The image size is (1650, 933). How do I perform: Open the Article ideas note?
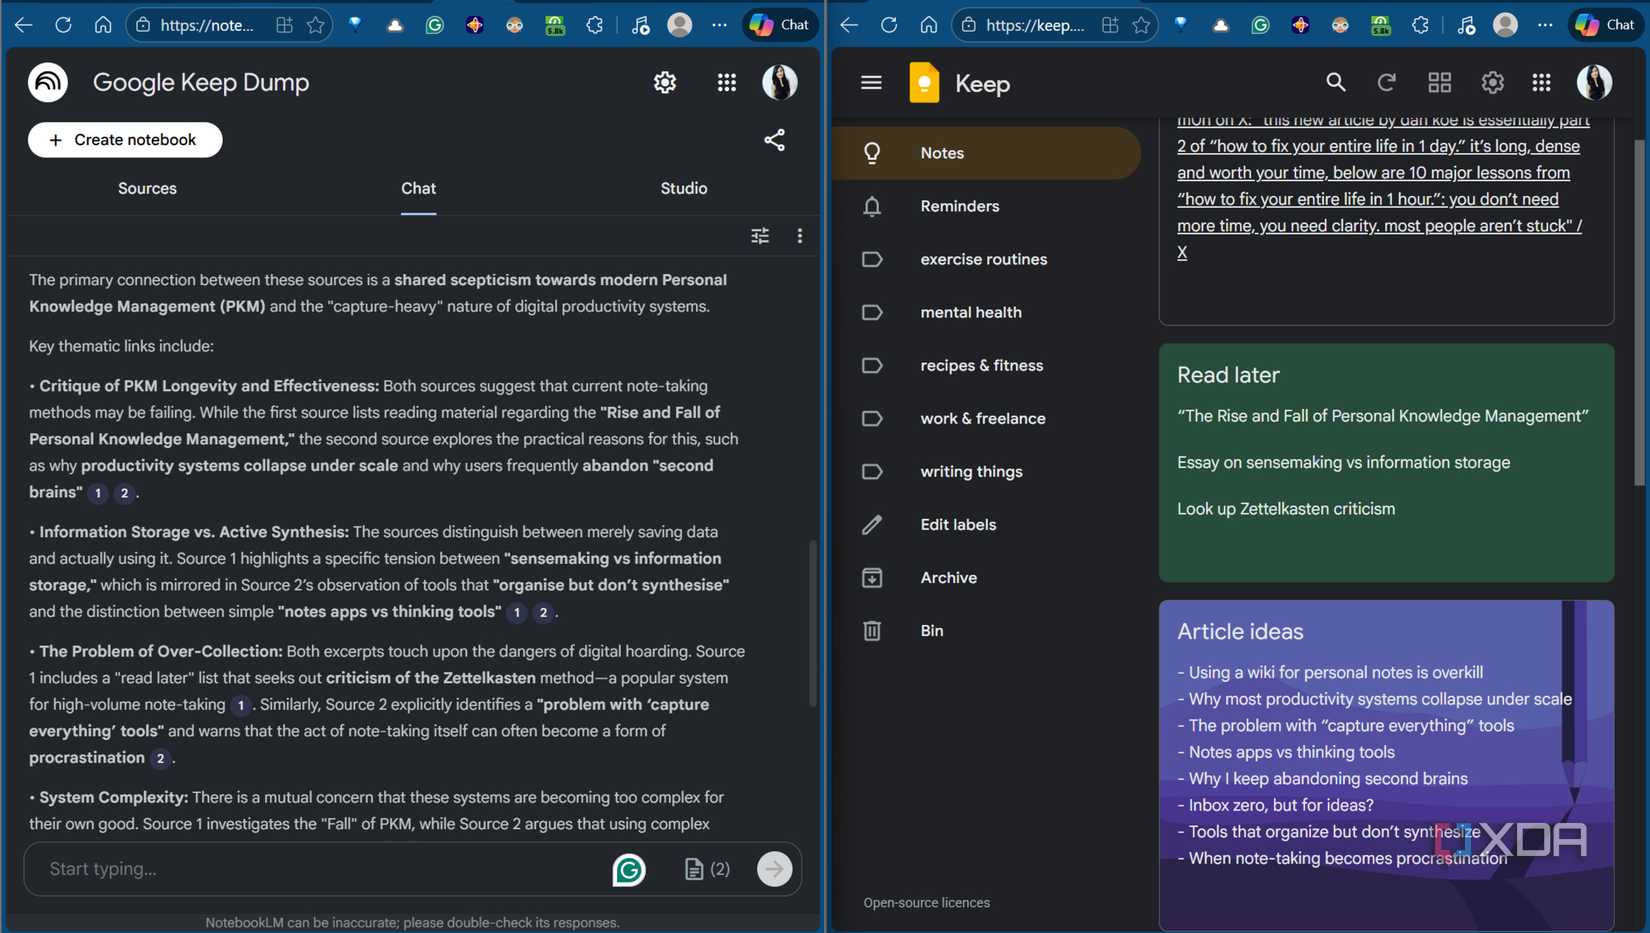click(x=1386, y=766)
